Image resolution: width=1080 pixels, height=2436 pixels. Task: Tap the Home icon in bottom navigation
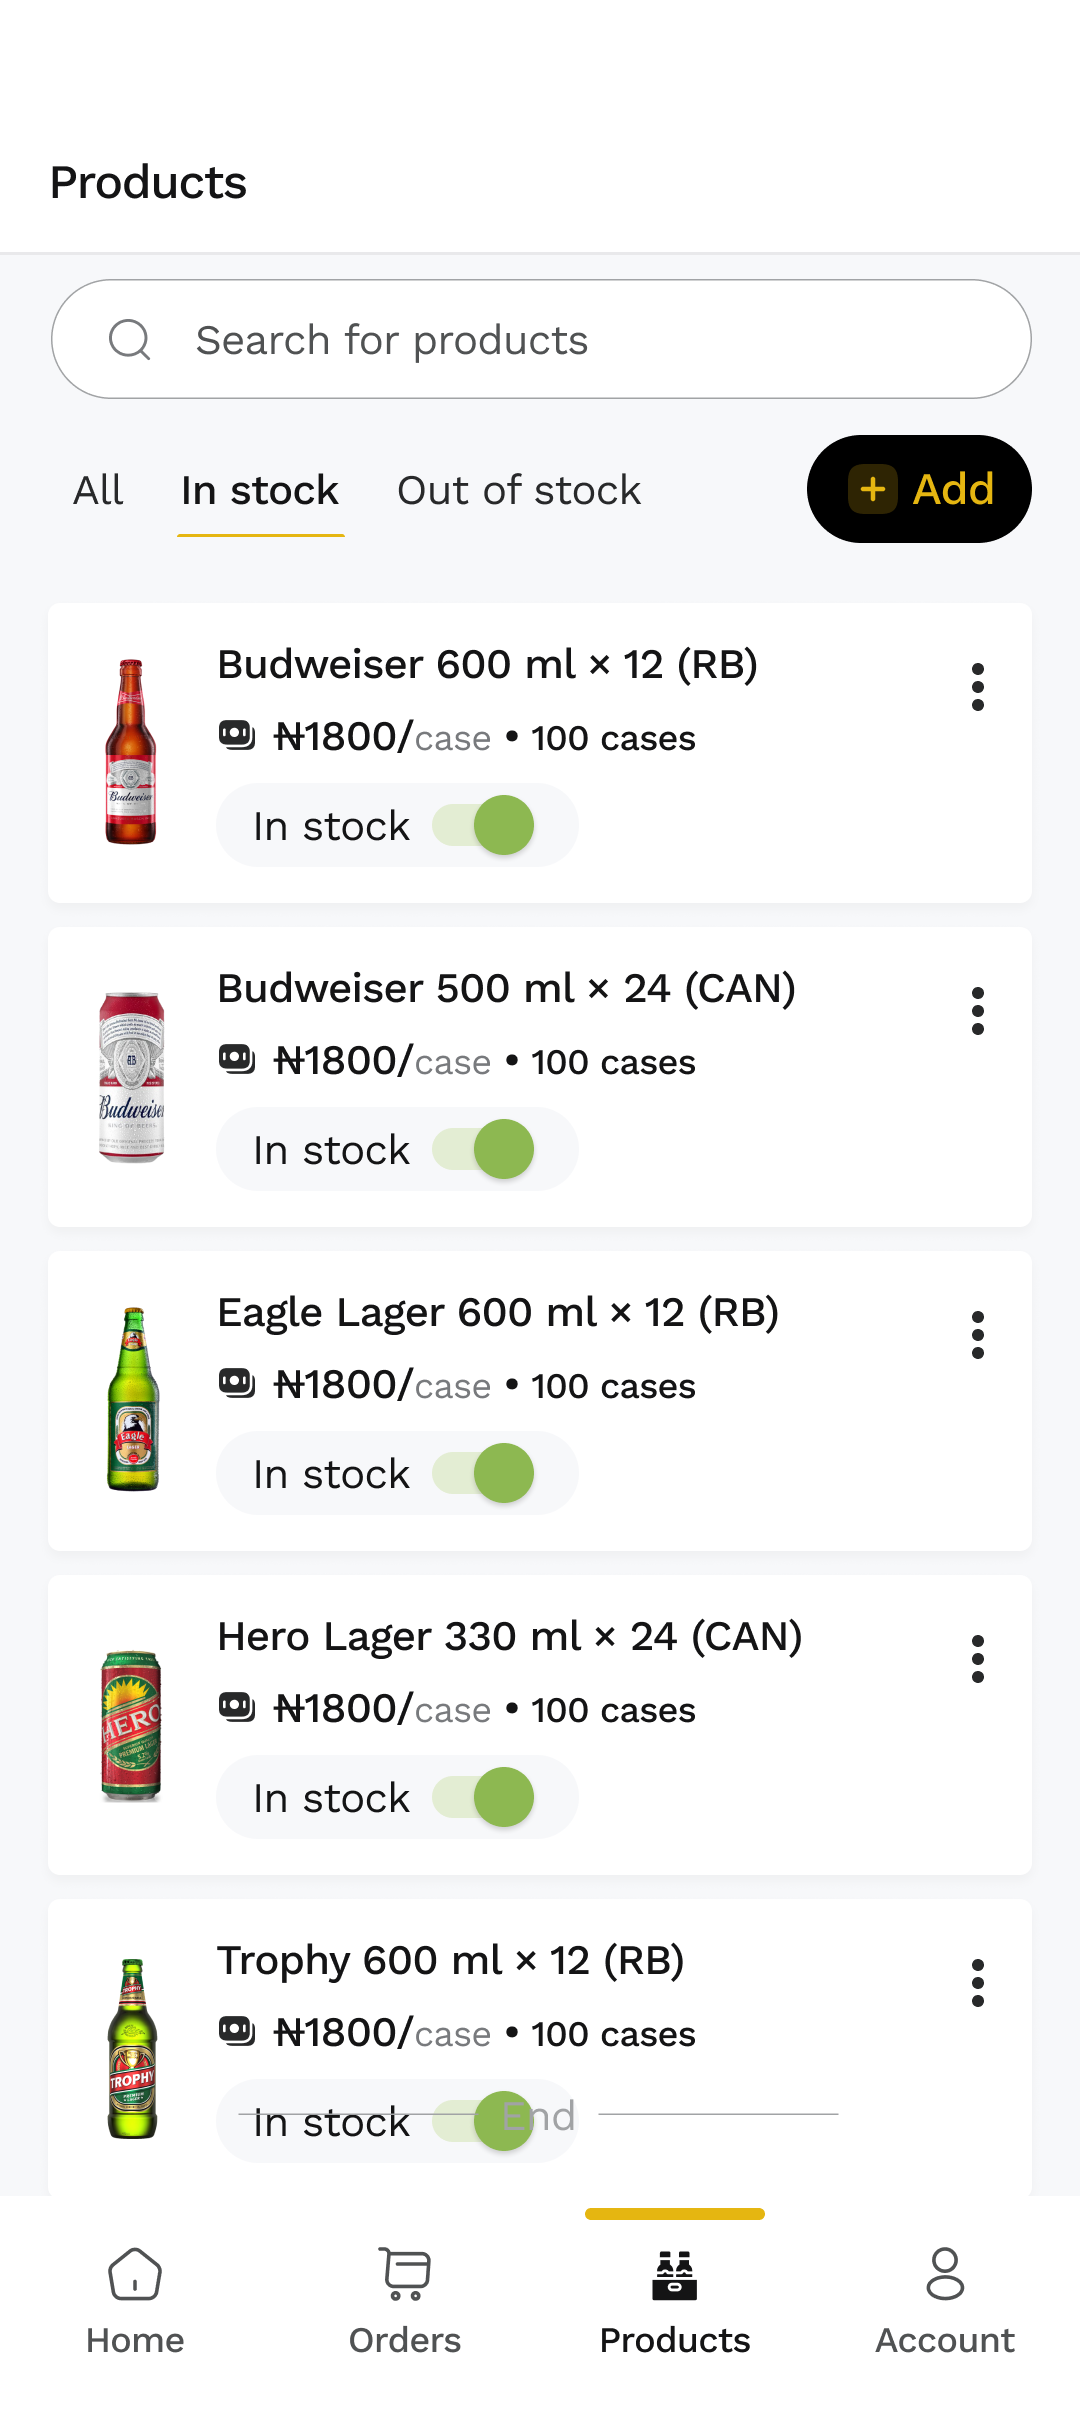pos(135,2275)
